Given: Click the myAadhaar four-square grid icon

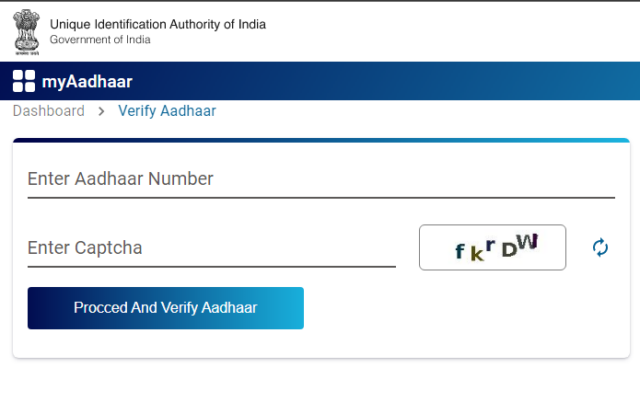Looking at the screenshot, I should point(24,81).
